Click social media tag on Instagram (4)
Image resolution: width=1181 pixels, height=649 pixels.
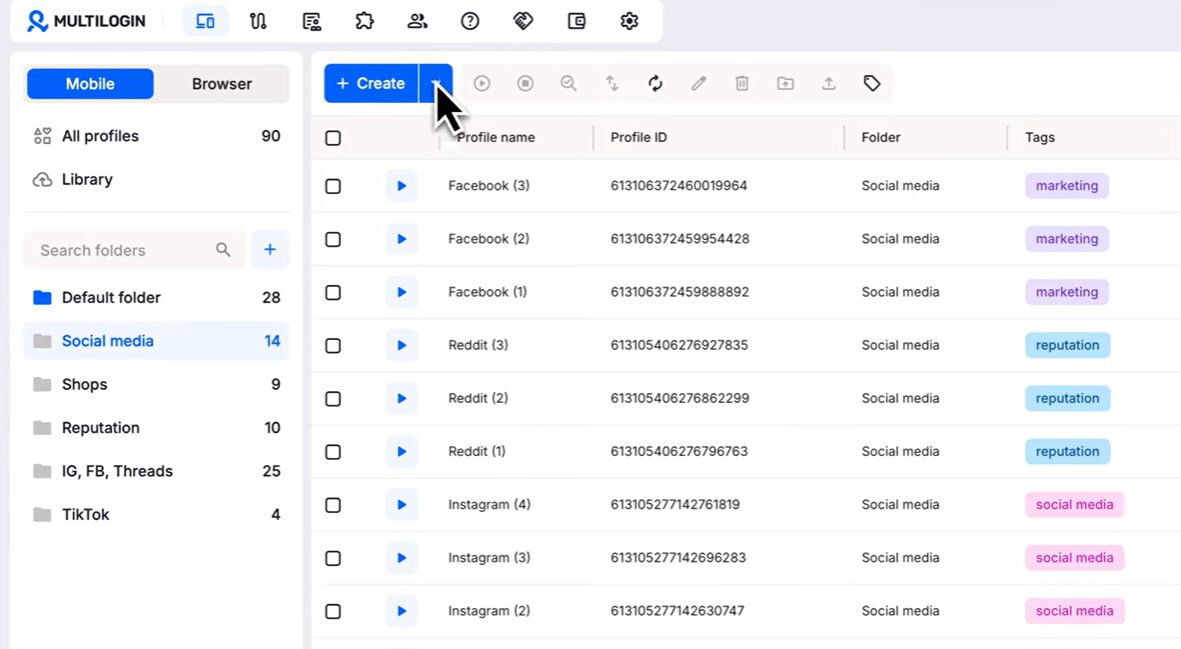1074,504
